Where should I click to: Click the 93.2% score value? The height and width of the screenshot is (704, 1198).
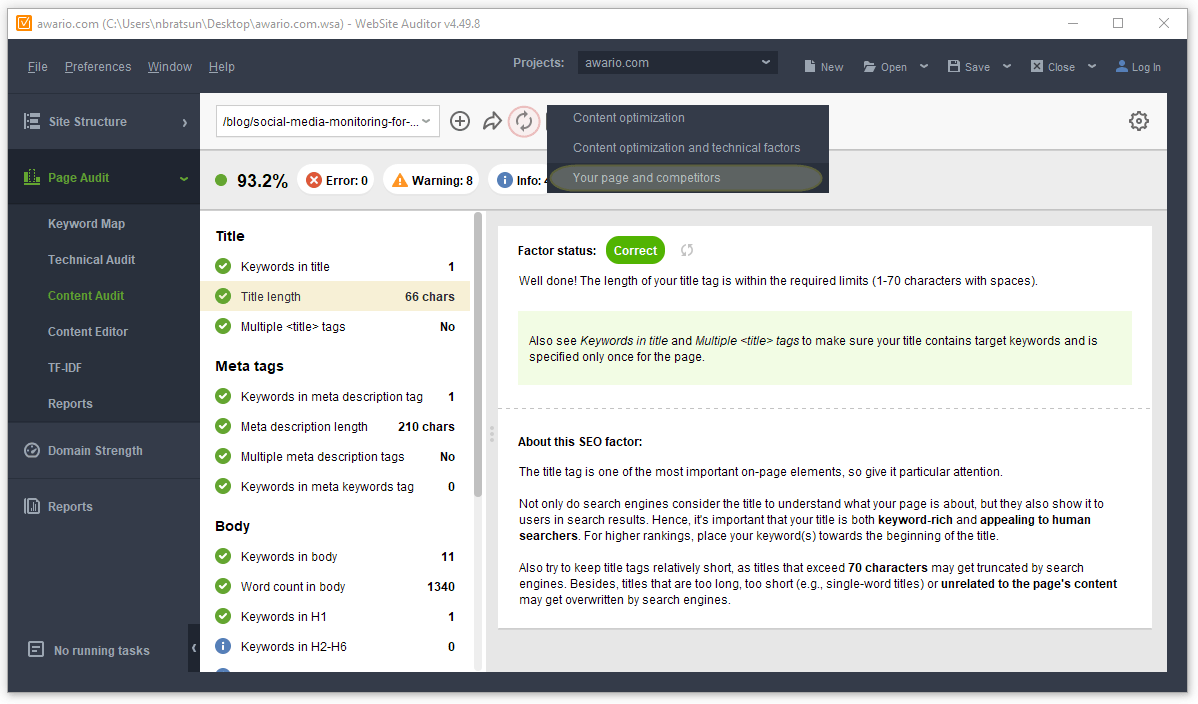pos(262,180)
